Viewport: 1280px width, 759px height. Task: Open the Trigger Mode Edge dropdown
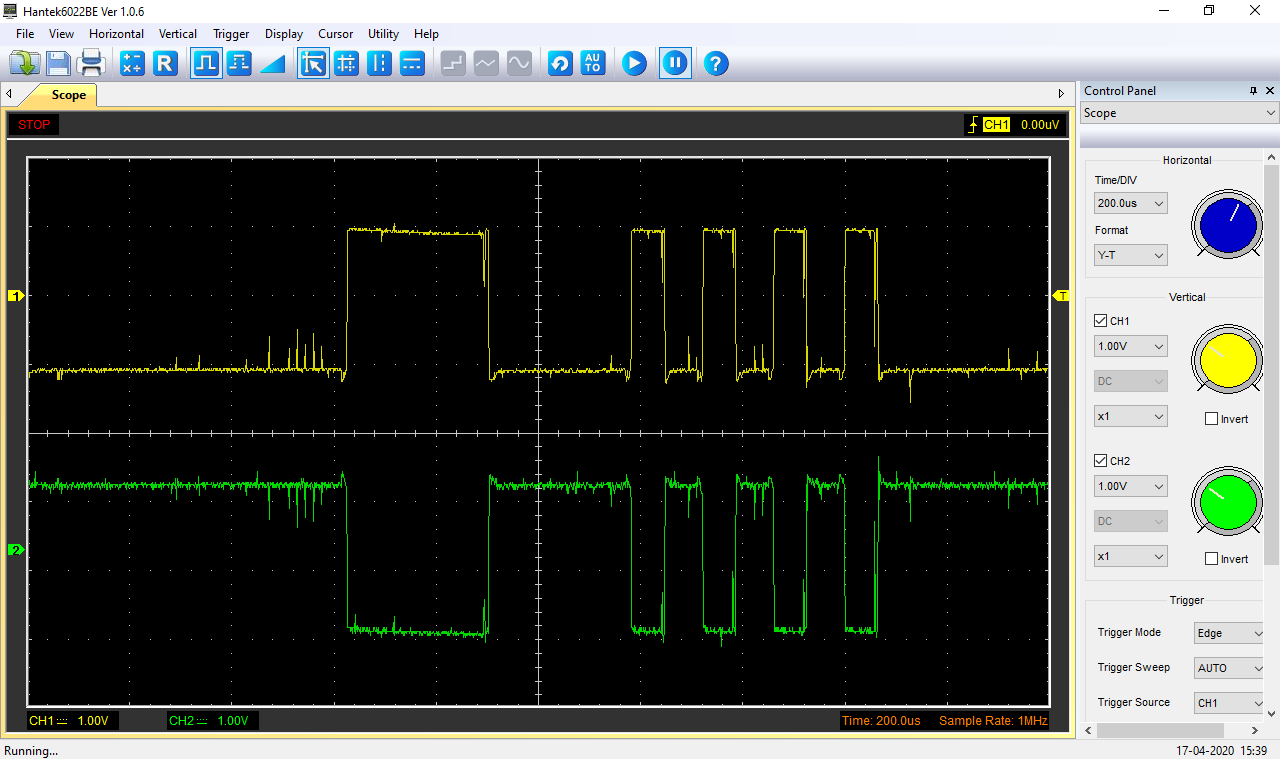1230,633
